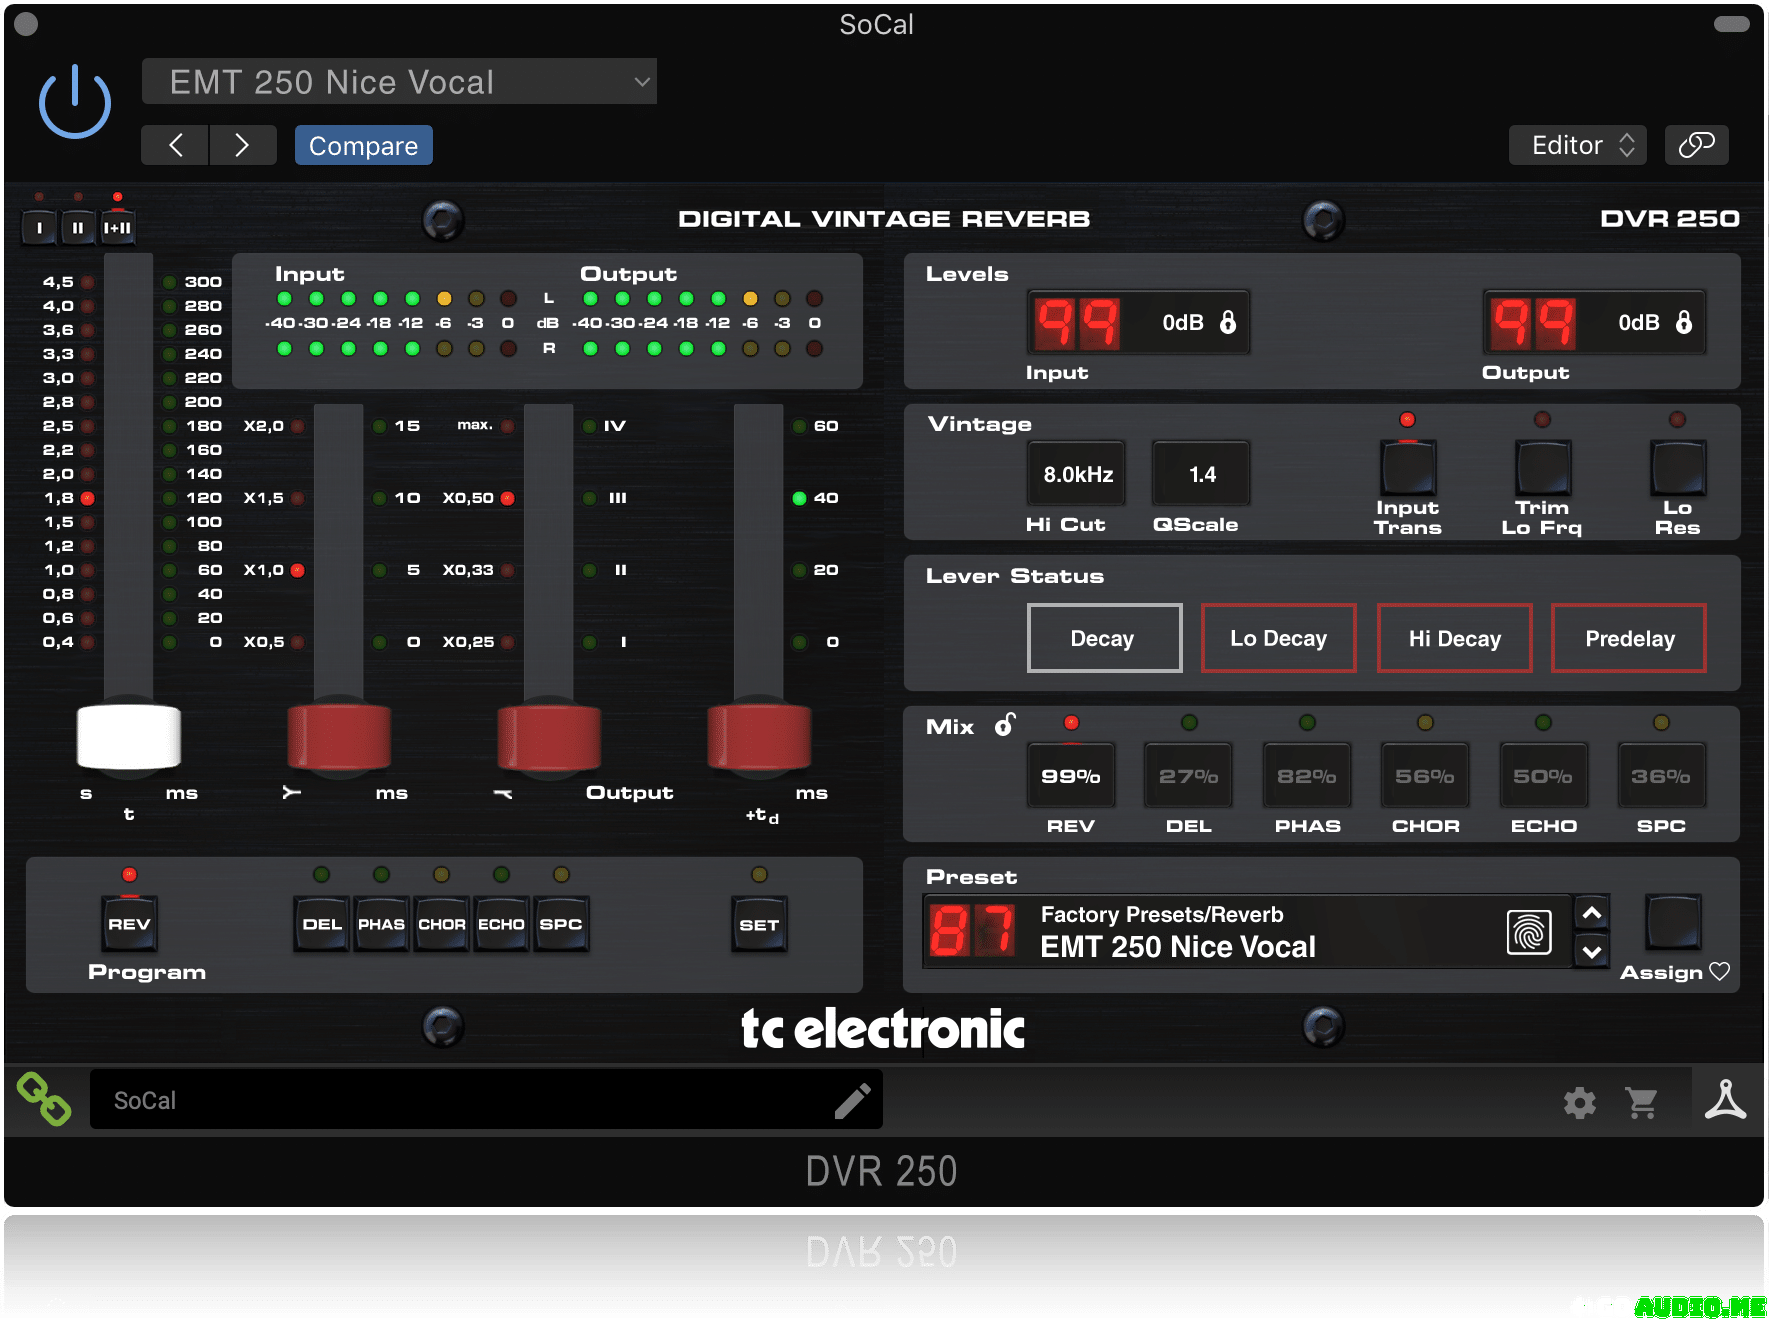Click the Input 0dB level field
Screen dimensions: 1769x1320
1183,322
